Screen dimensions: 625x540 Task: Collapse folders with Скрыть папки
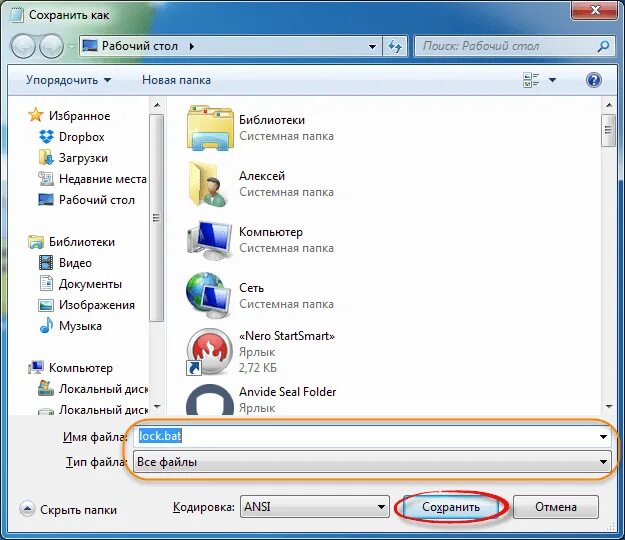tap(68, 510)
